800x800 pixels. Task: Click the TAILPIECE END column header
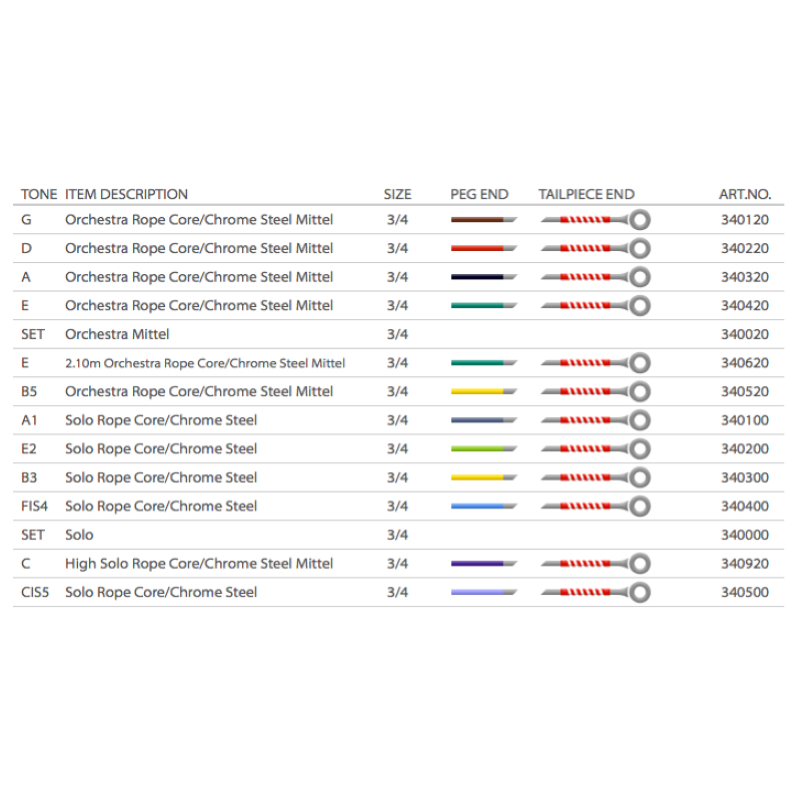tap(586, 194)
